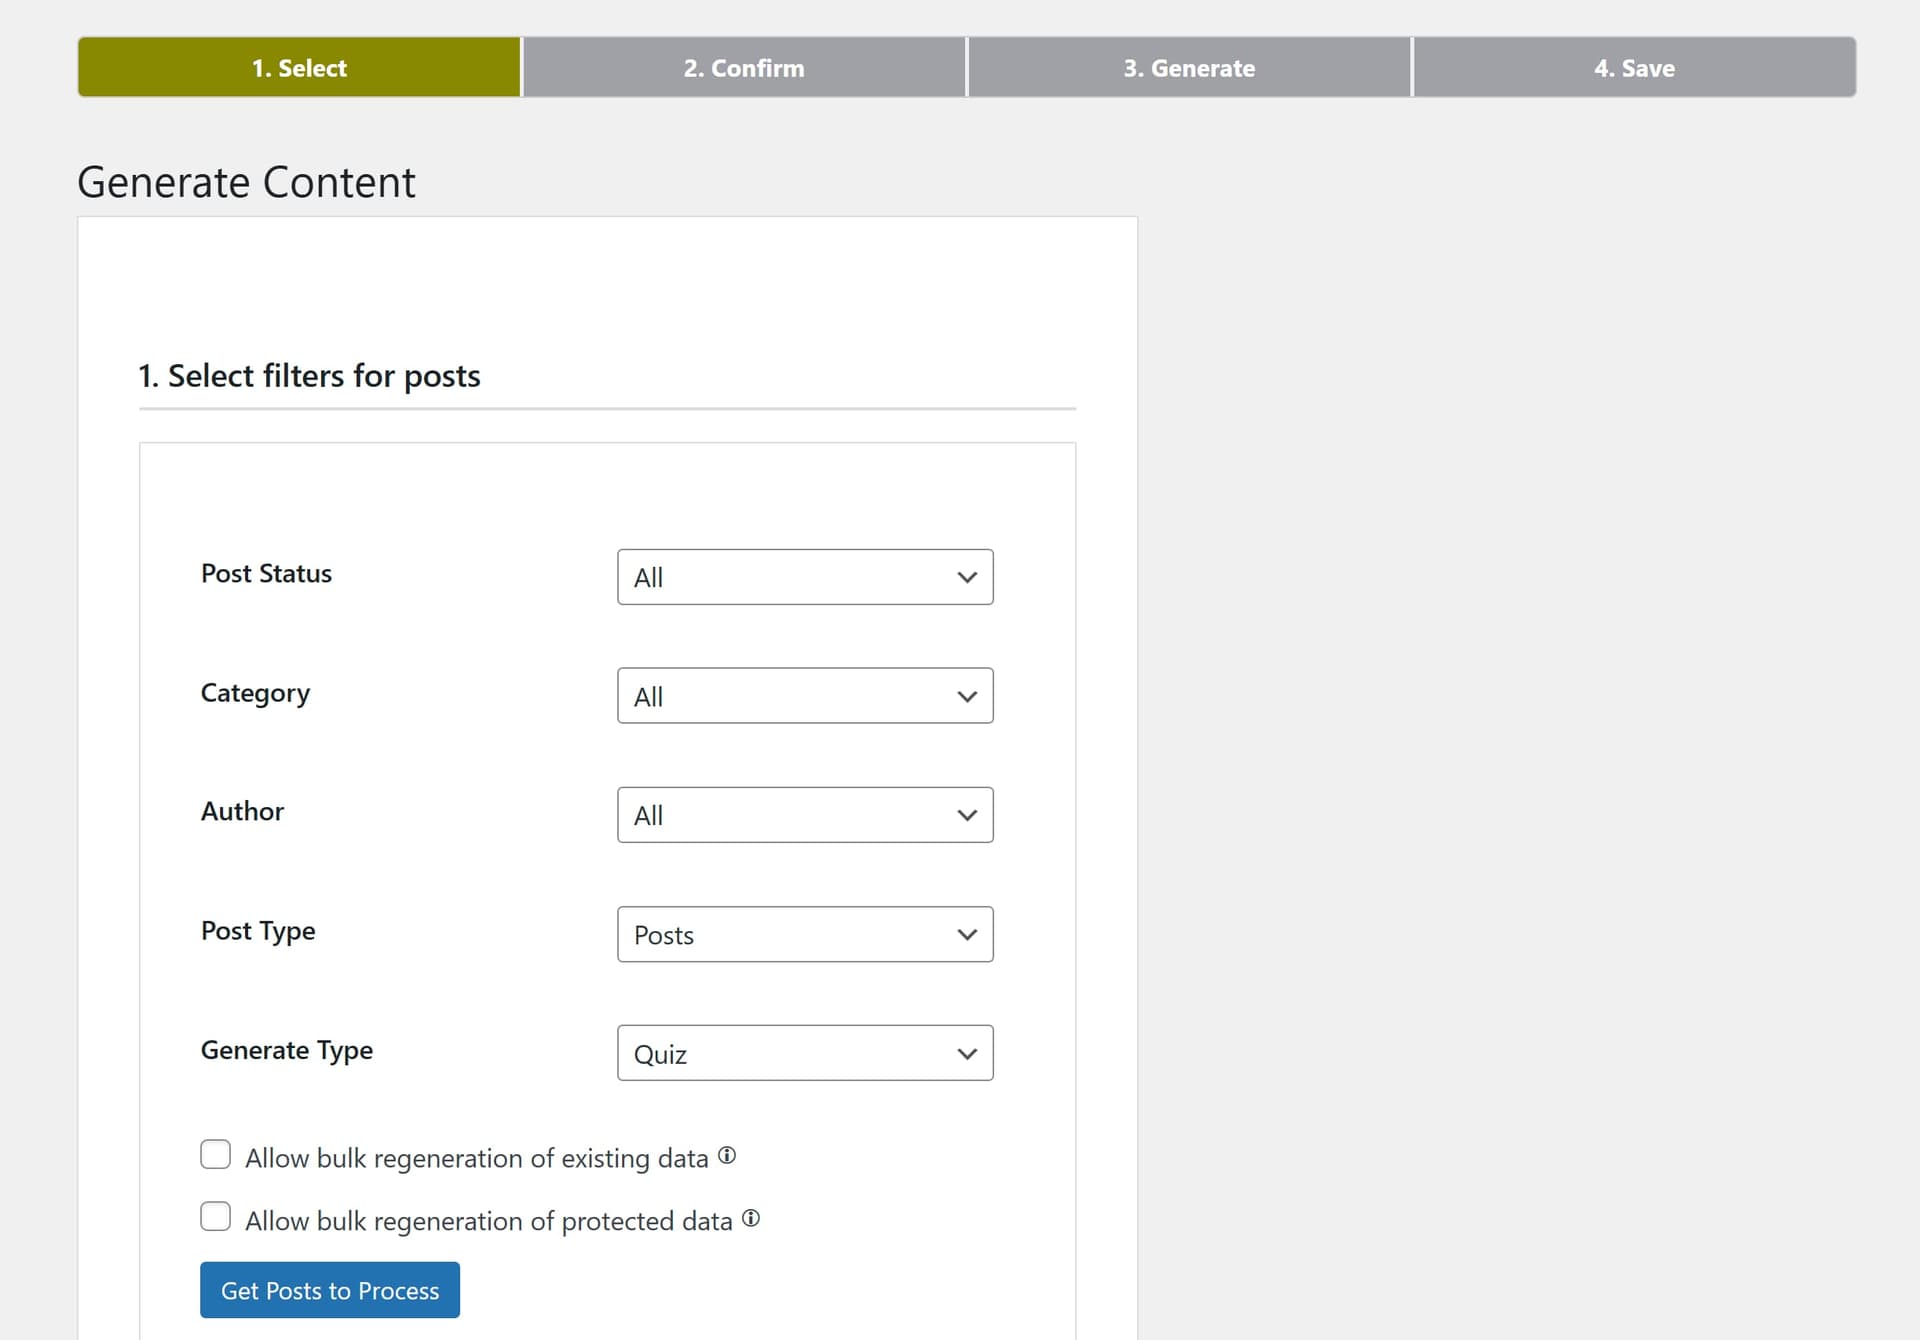Click the Generate Type dropdown chevron arrow
The height and width of the screenshot is (1340, 1920).
[966, 1053]
